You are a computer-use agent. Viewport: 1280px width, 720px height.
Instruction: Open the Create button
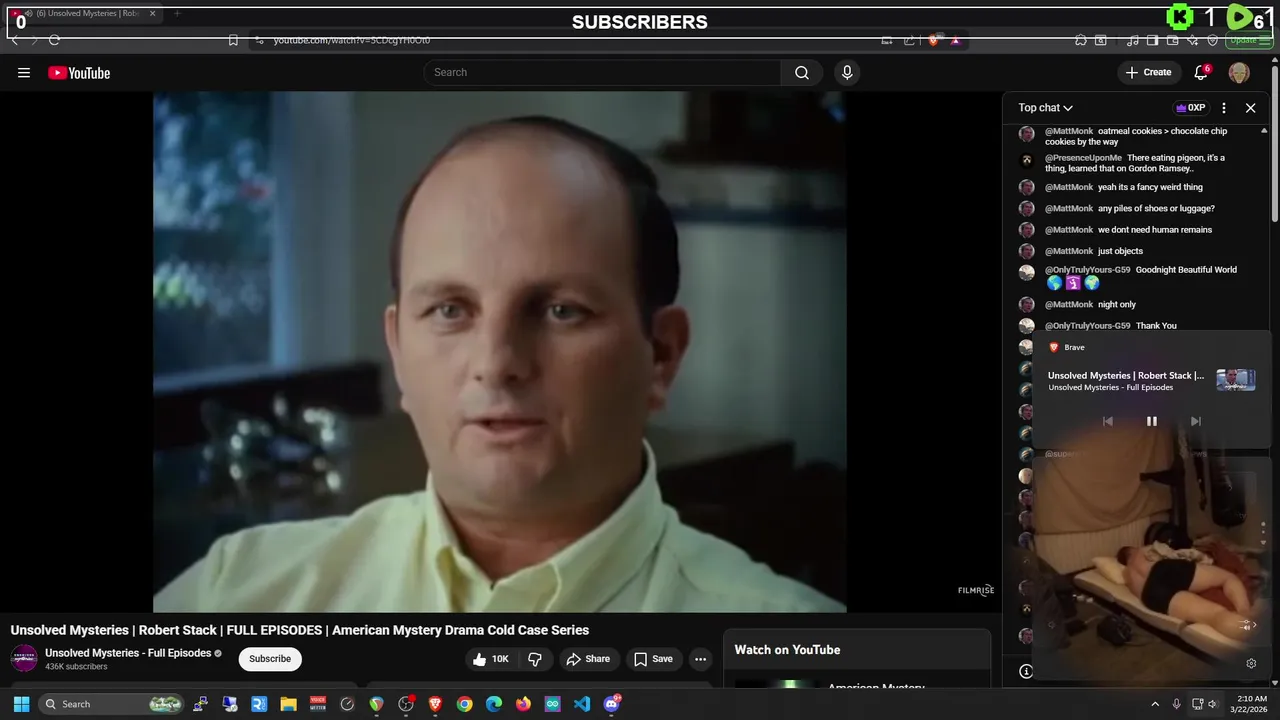[1148, 72]
